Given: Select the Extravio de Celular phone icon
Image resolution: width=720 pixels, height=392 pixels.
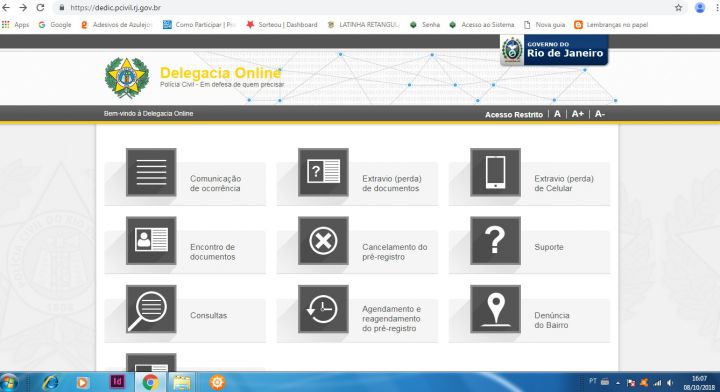Looking at the screenshot, I should tap(495, 172).
